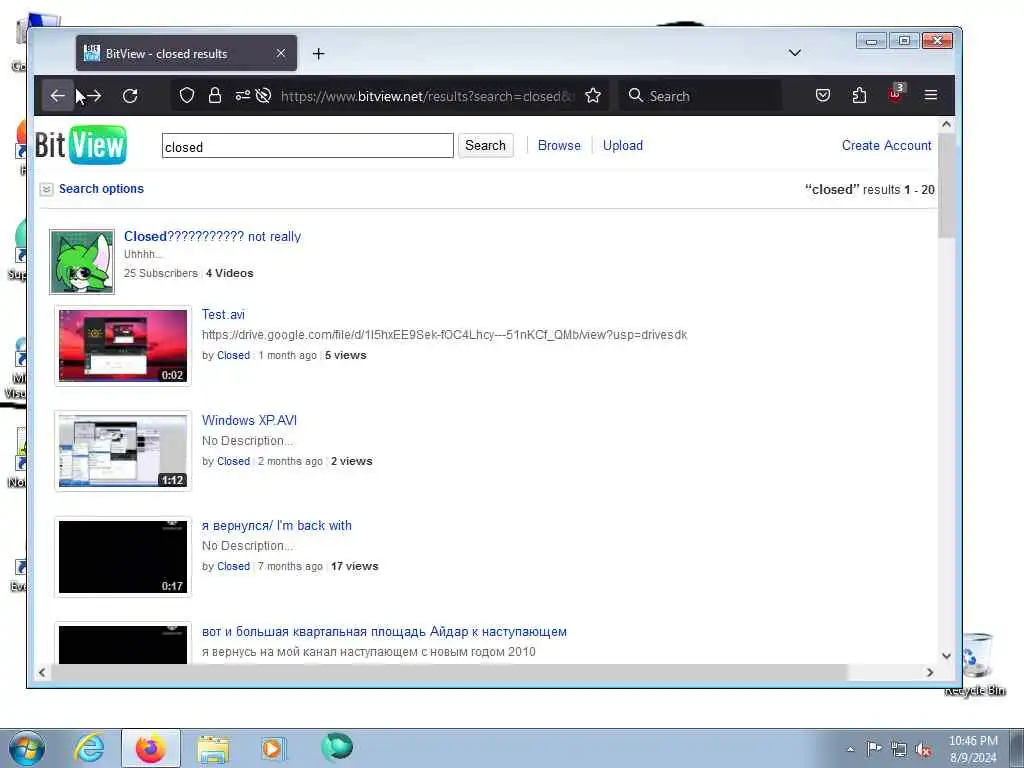Show hidden system tray icons arrow
Viewport: 1024px width, 768px height.
(850, 749)
